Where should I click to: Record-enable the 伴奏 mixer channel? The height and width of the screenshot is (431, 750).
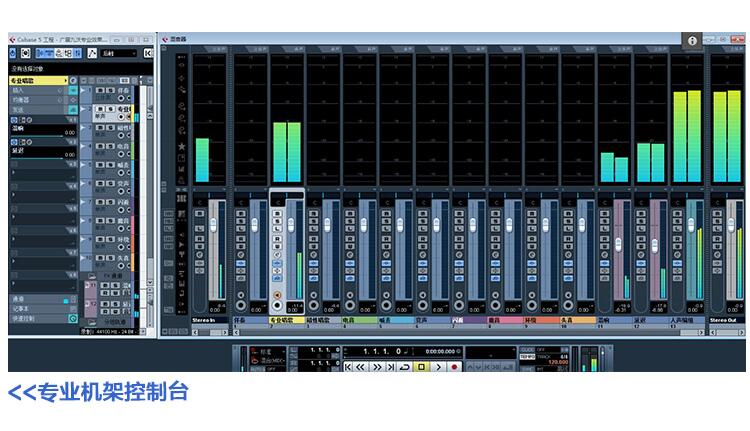click(241, 305)
